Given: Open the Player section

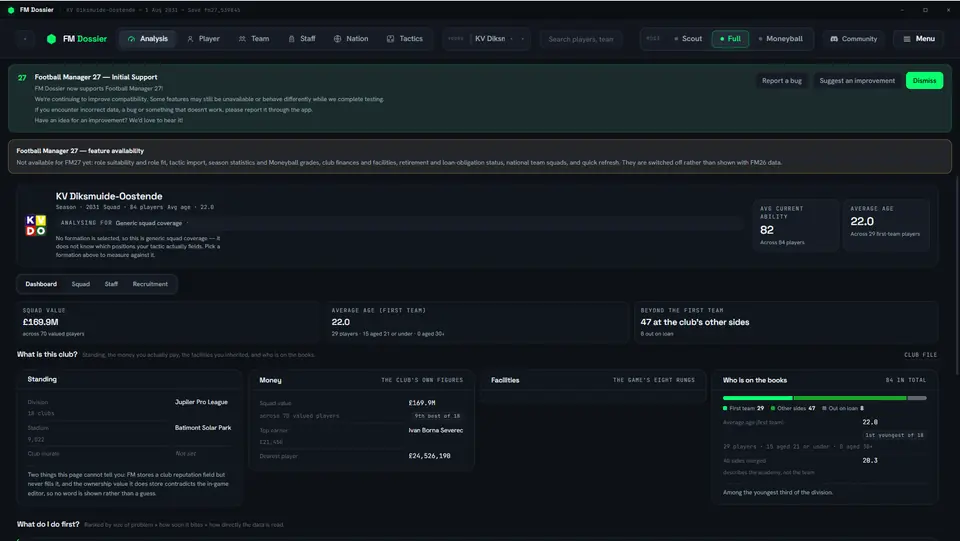Looking at the screenshot, I should (x=203, y=39).
